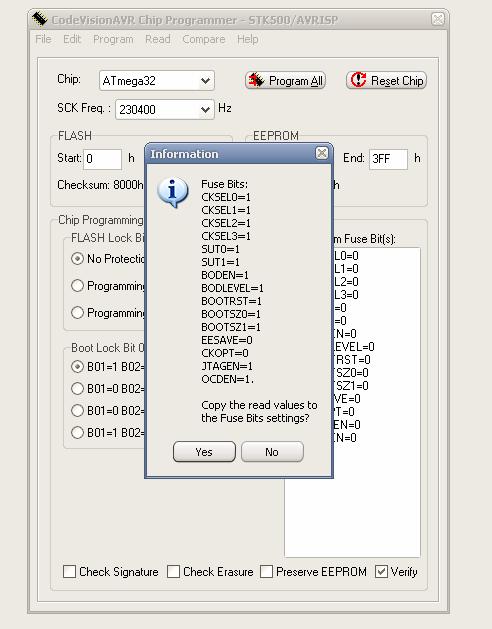
Task: Click the JTAGEN=1 line in the dialog
Action: pyautogui.click(x=227, y=366)
